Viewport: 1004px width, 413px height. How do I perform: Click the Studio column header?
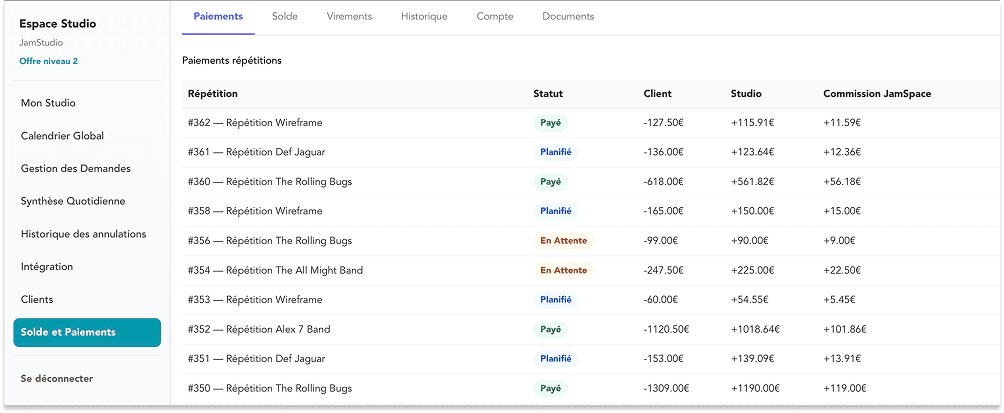(746, 94)
